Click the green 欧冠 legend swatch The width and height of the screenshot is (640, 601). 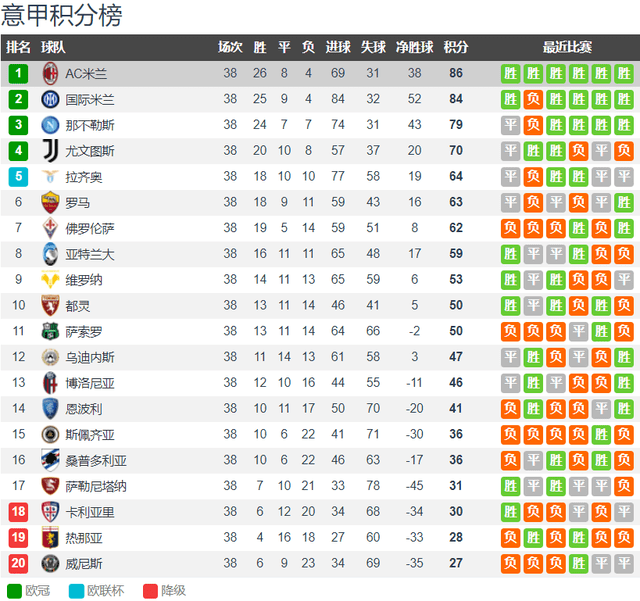point(14,591)
